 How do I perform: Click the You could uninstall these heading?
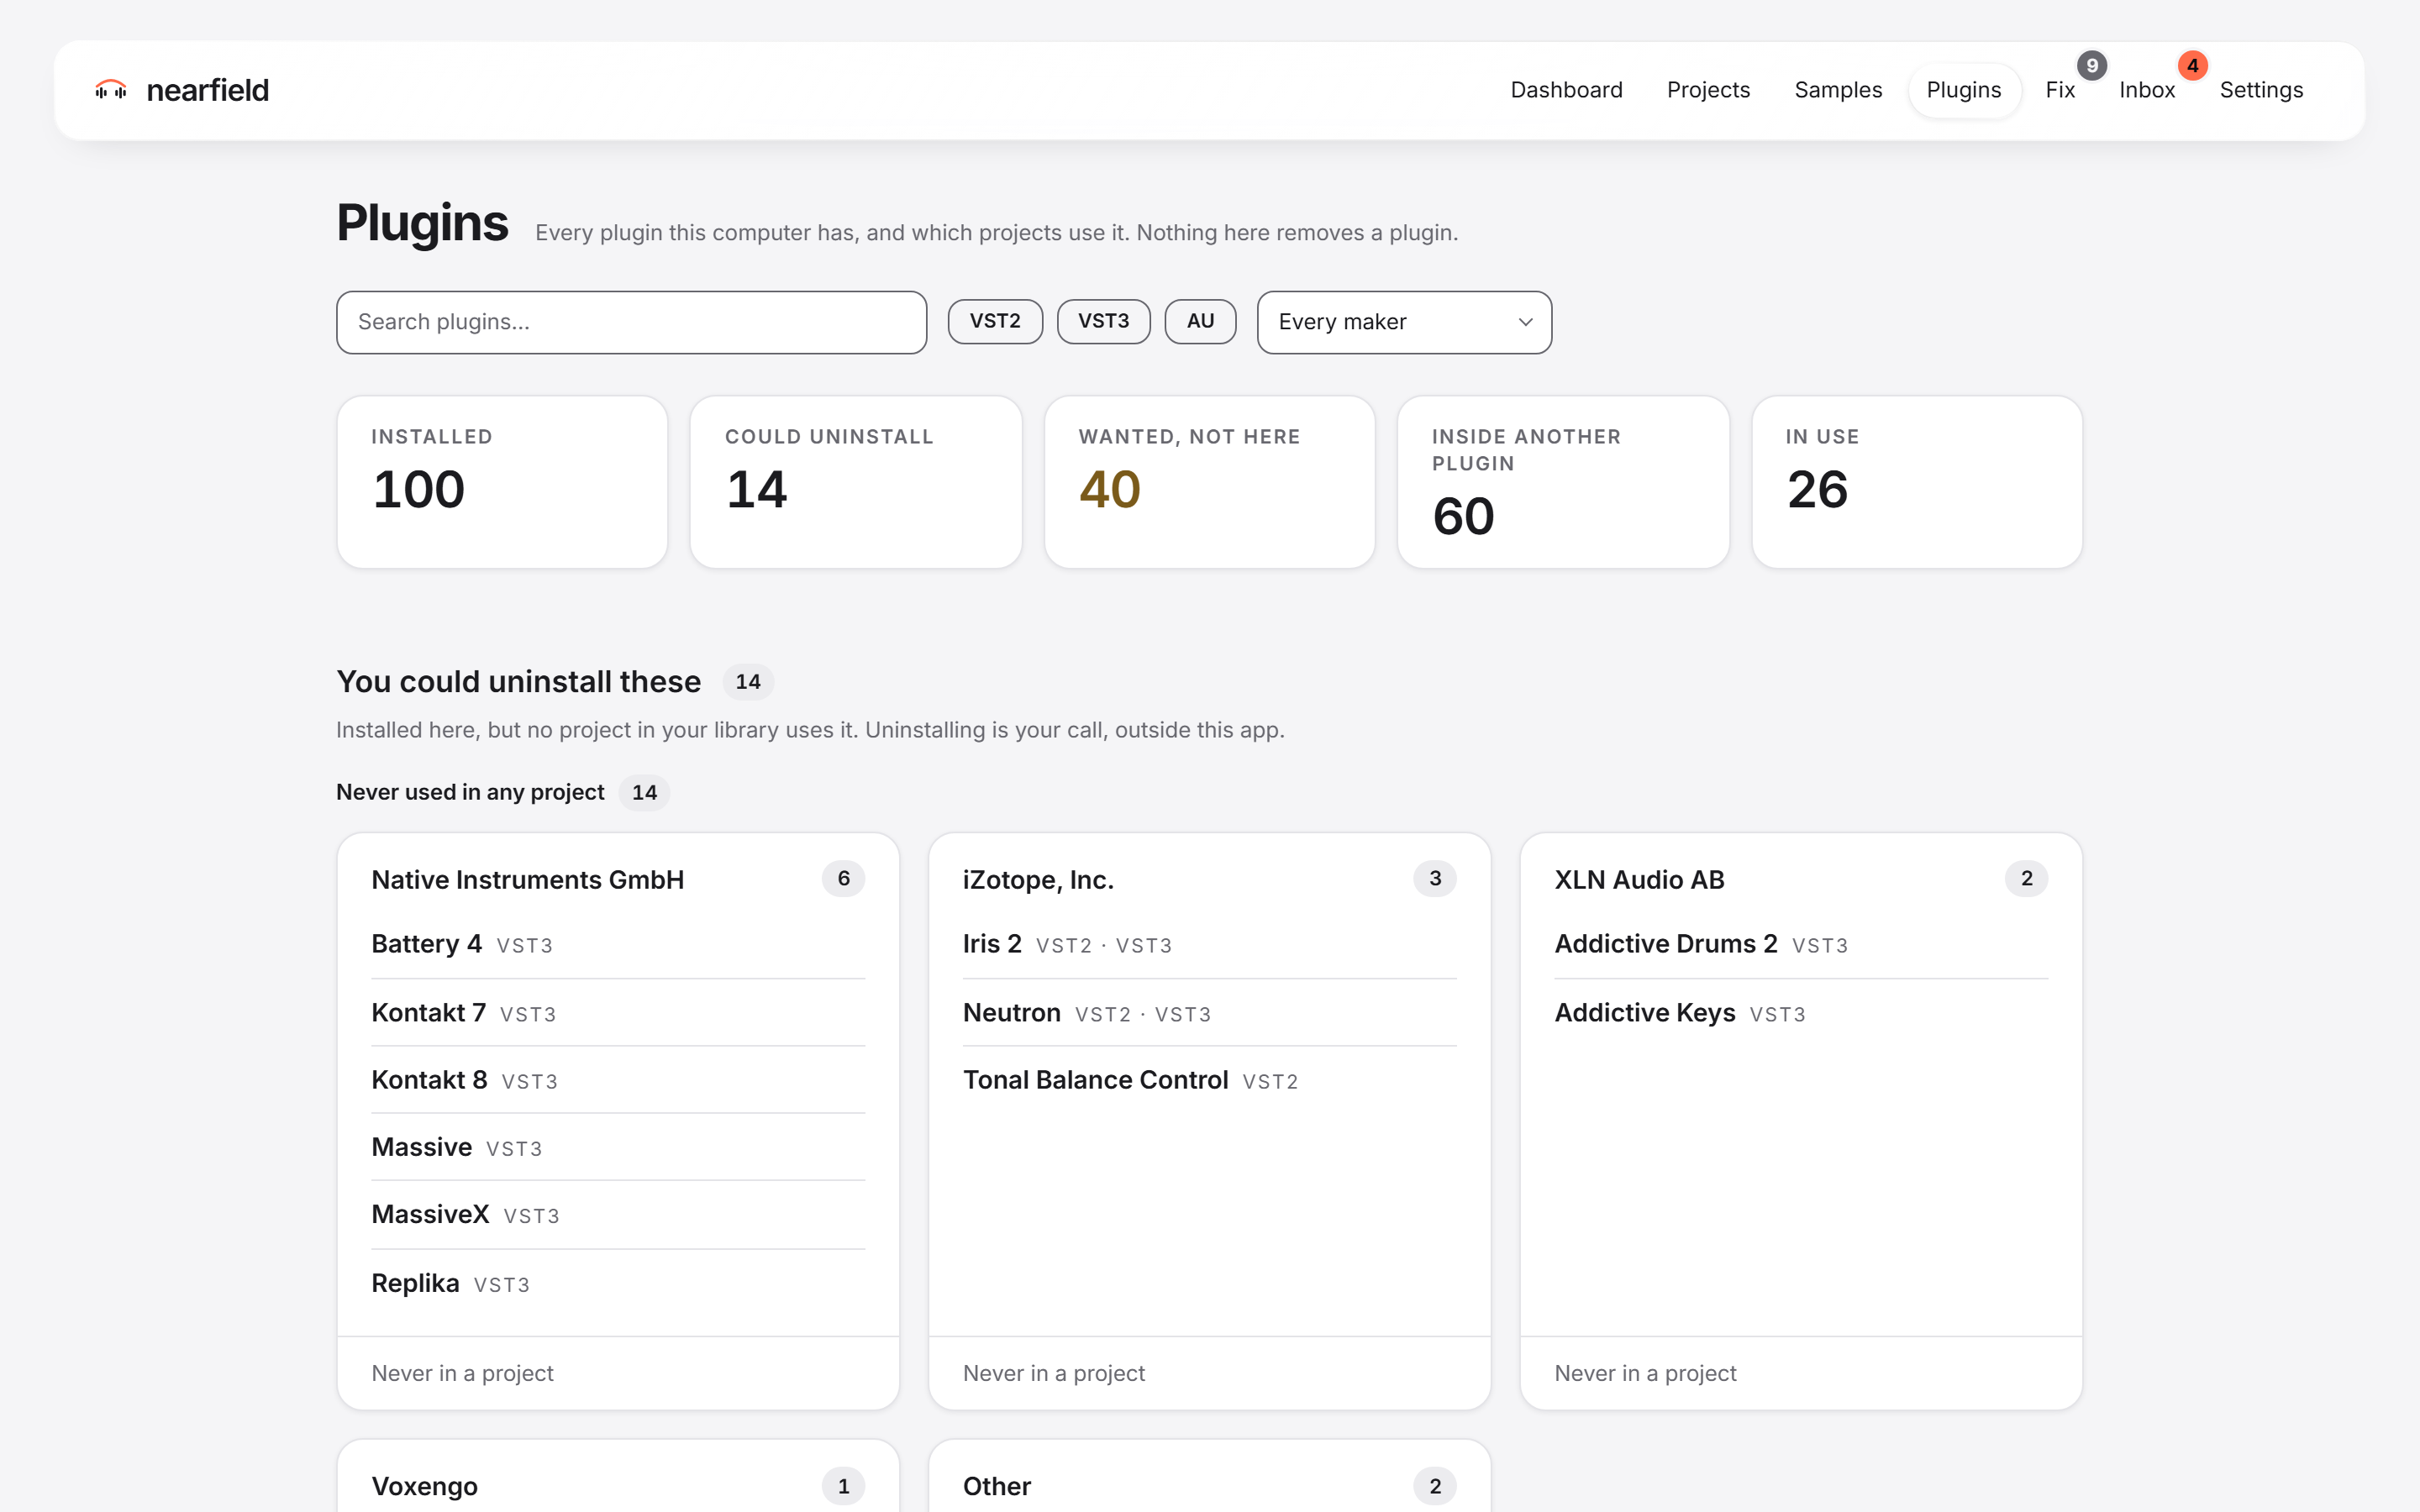tap(518, 682)
